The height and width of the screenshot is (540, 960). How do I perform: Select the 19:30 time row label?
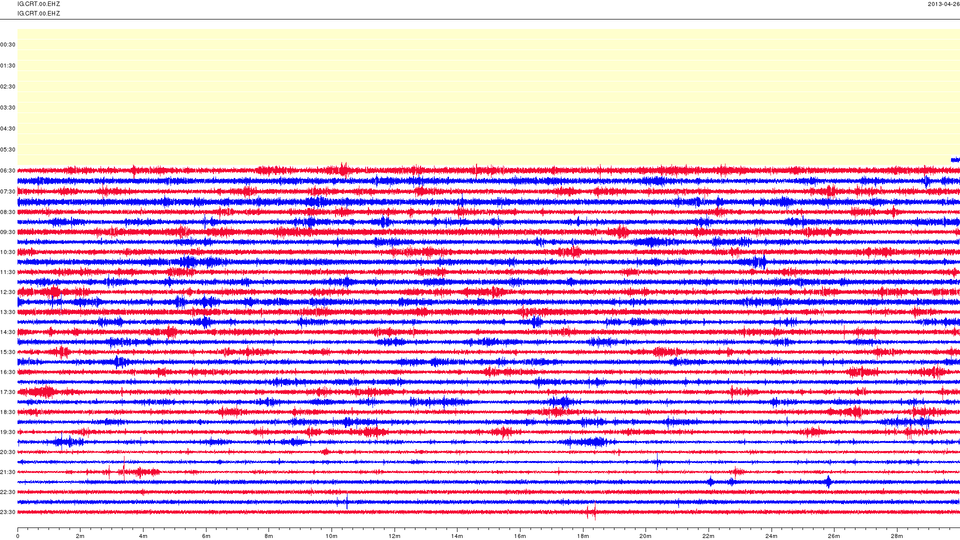pyautogui.click(x=8, y=432)
